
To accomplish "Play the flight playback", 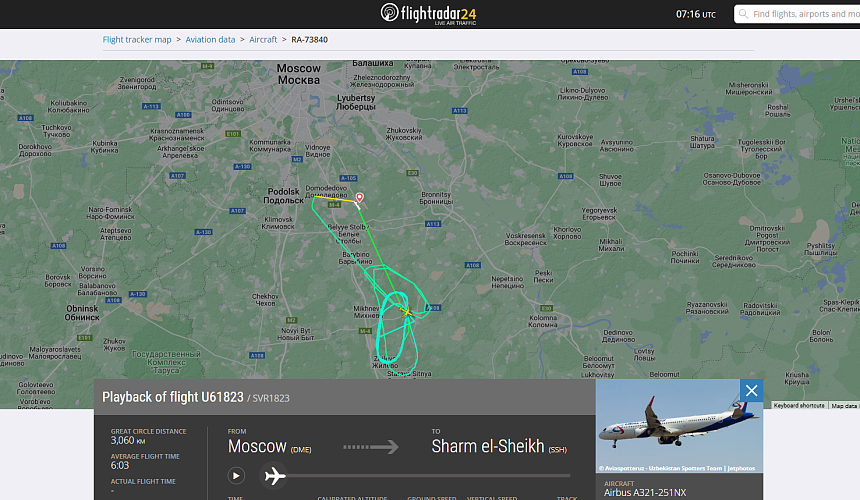I will tap(236, 475).
